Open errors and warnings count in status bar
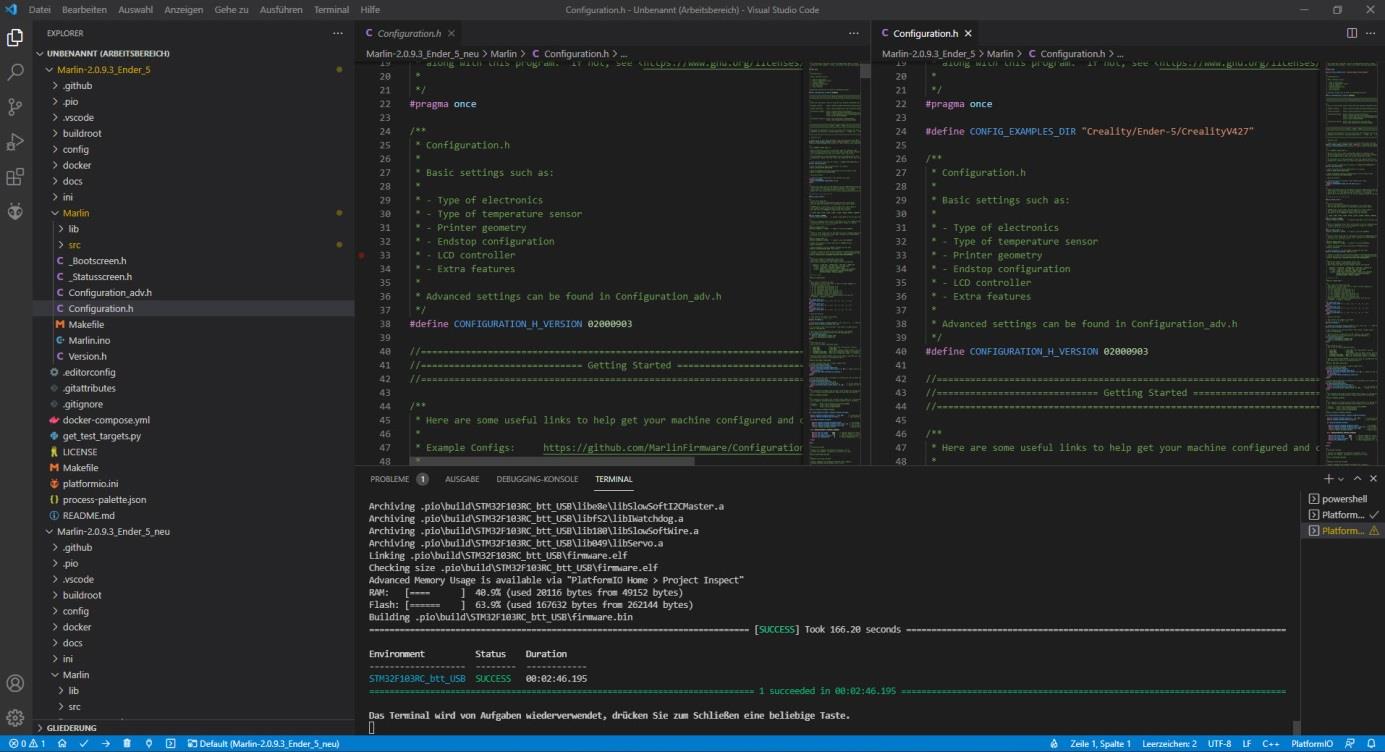1385x752 pixels. pos(26,744)
